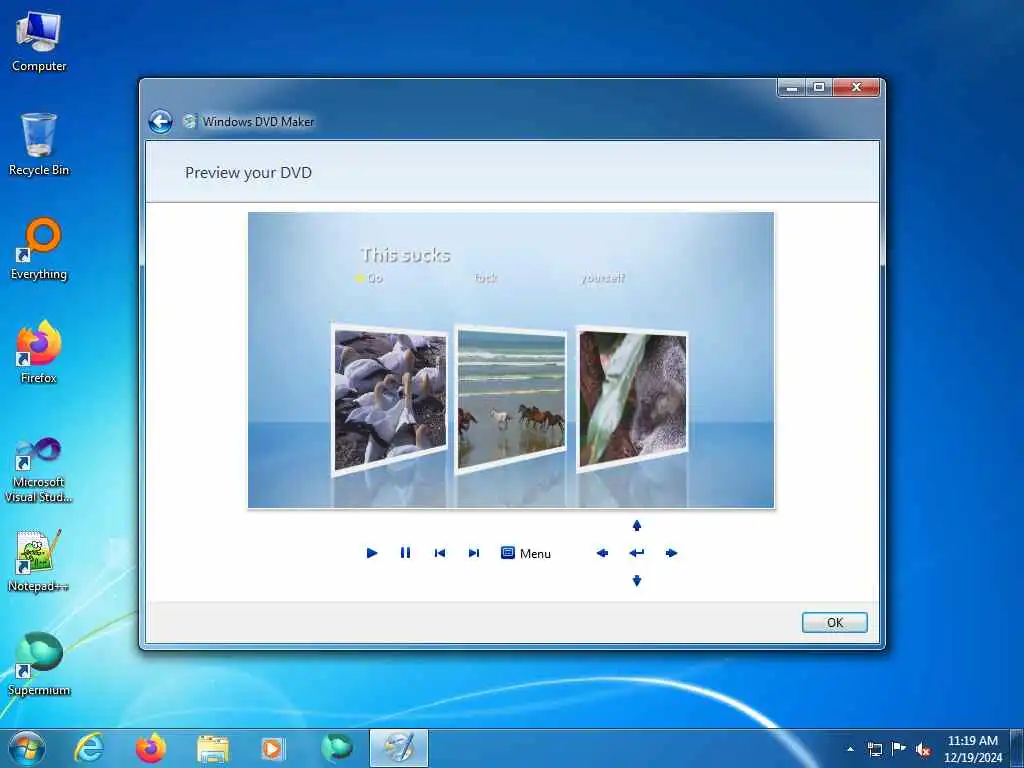Click the 'yourself' menu text item

pos(603,278)
